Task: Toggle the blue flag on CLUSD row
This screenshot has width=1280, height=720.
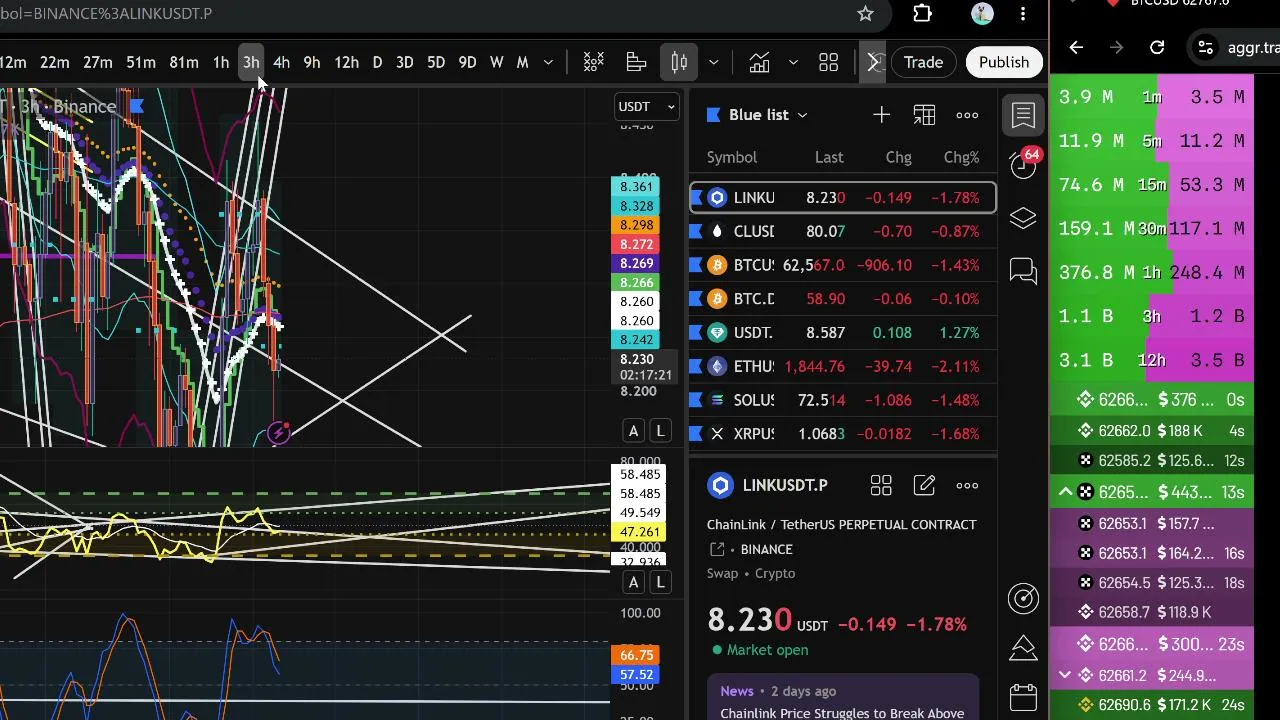Action: 697,231
